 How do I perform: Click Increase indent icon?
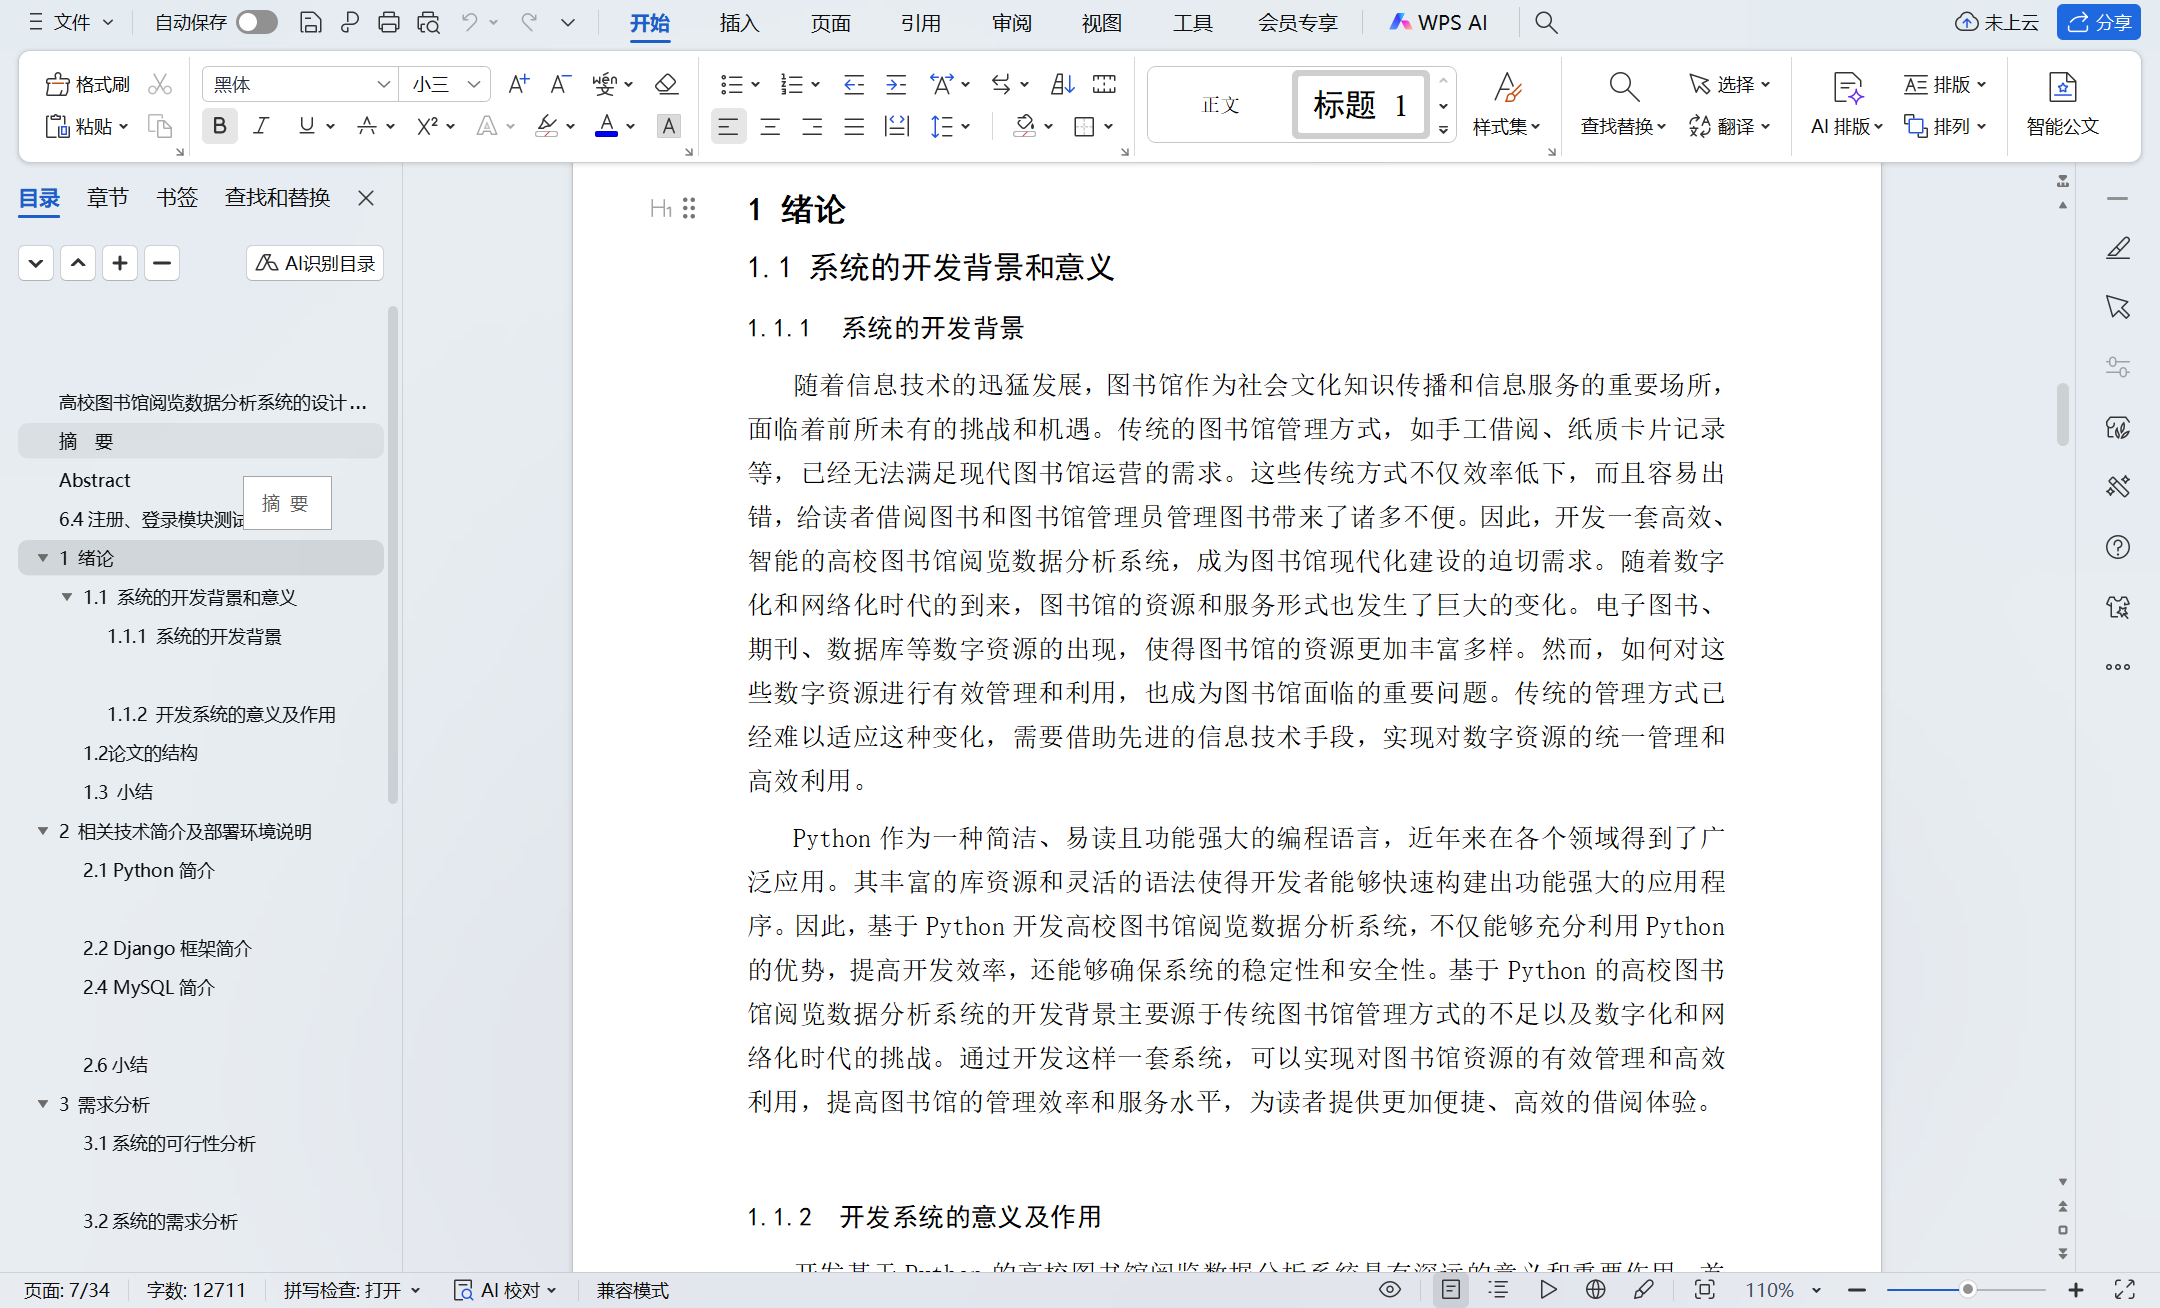click(896, 84)
